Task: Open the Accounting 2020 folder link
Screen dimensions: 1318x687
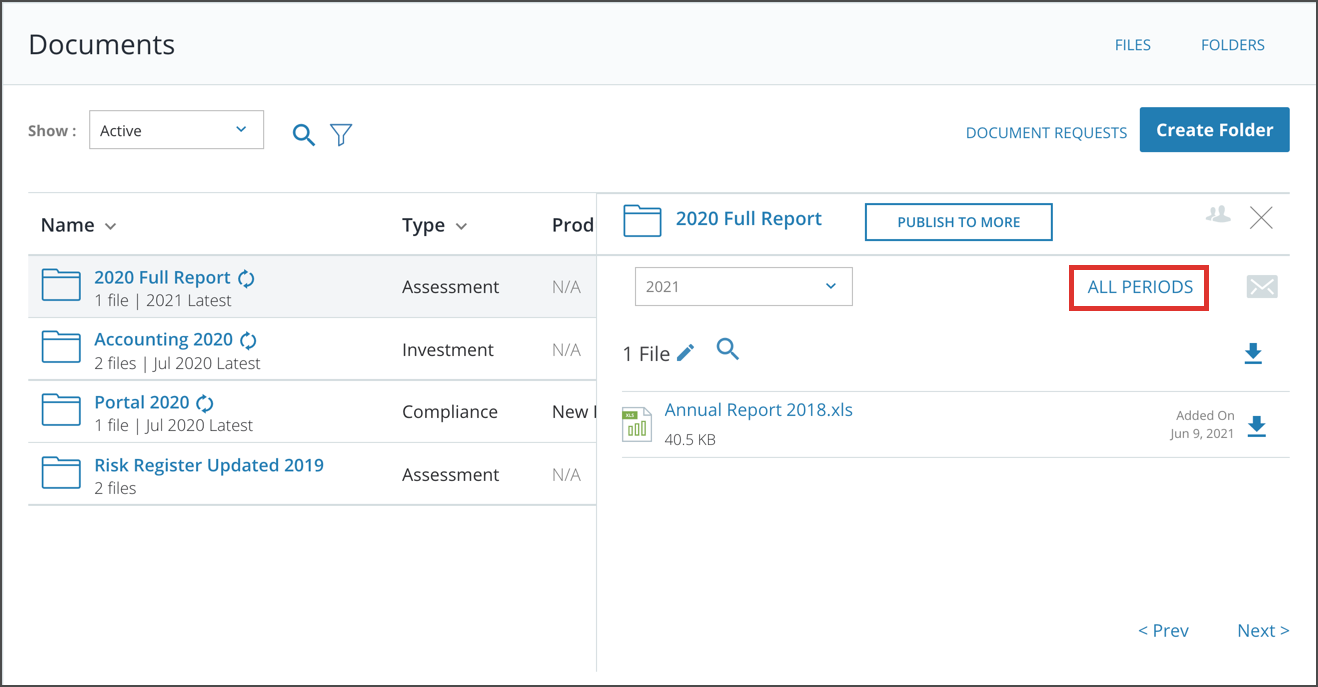Action: pyautogui.click(x=163, y=339)
